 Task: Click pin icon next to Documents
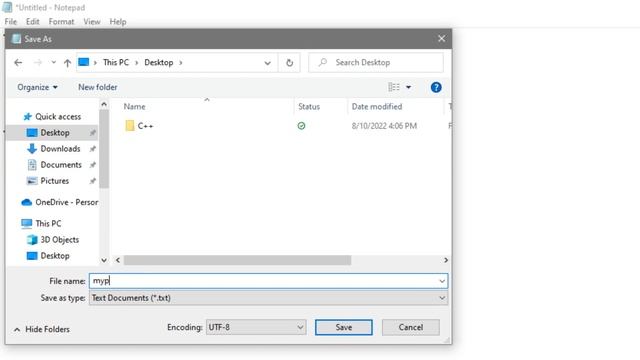point(93,165)
